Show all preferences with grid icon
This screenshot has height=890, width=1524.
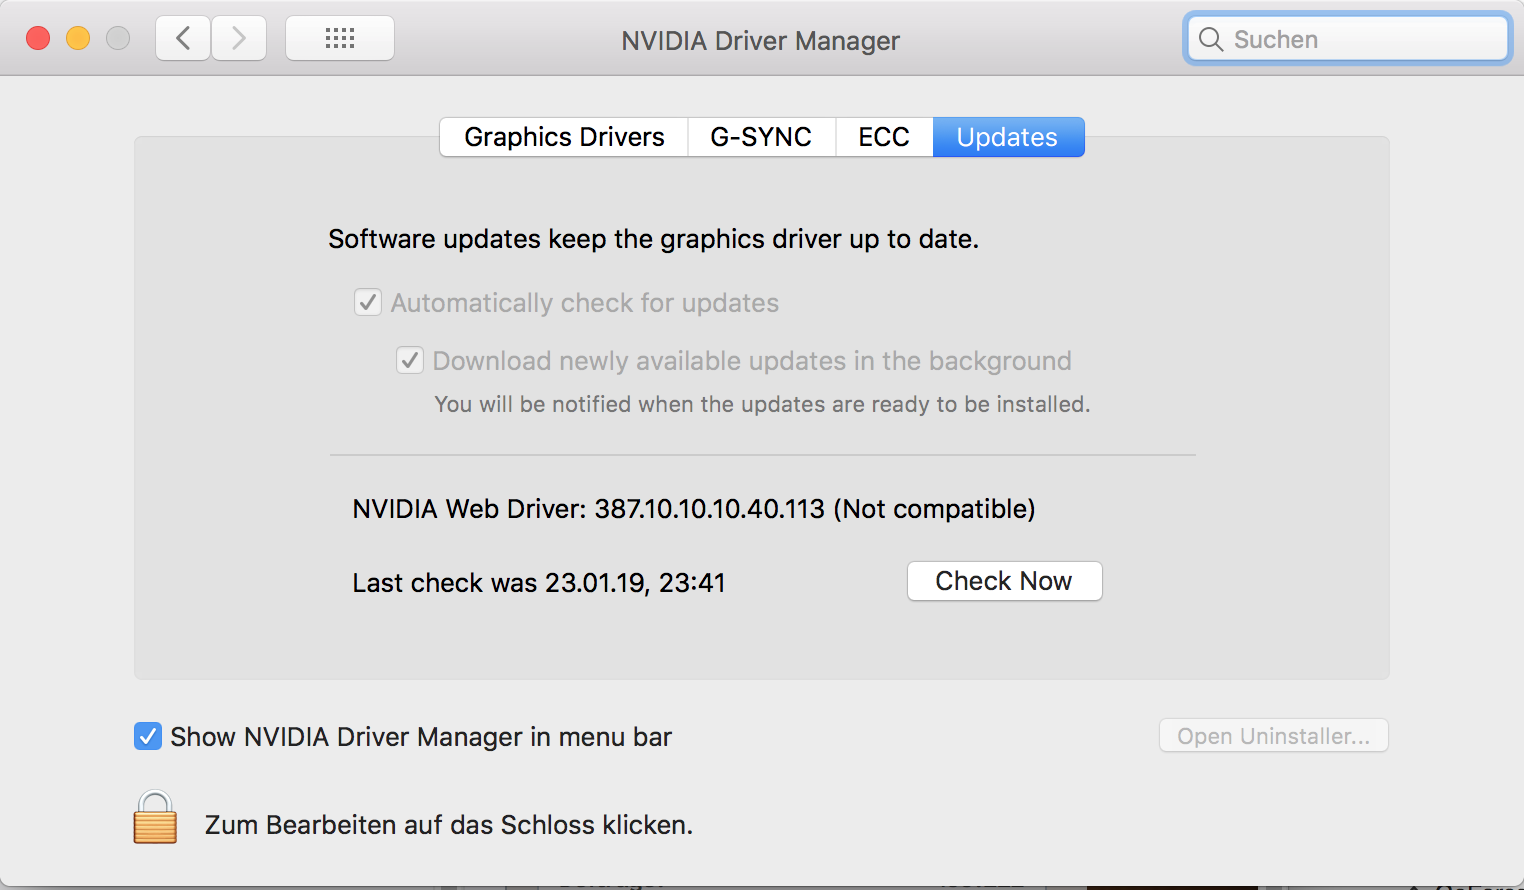click(x=340, y=39)
